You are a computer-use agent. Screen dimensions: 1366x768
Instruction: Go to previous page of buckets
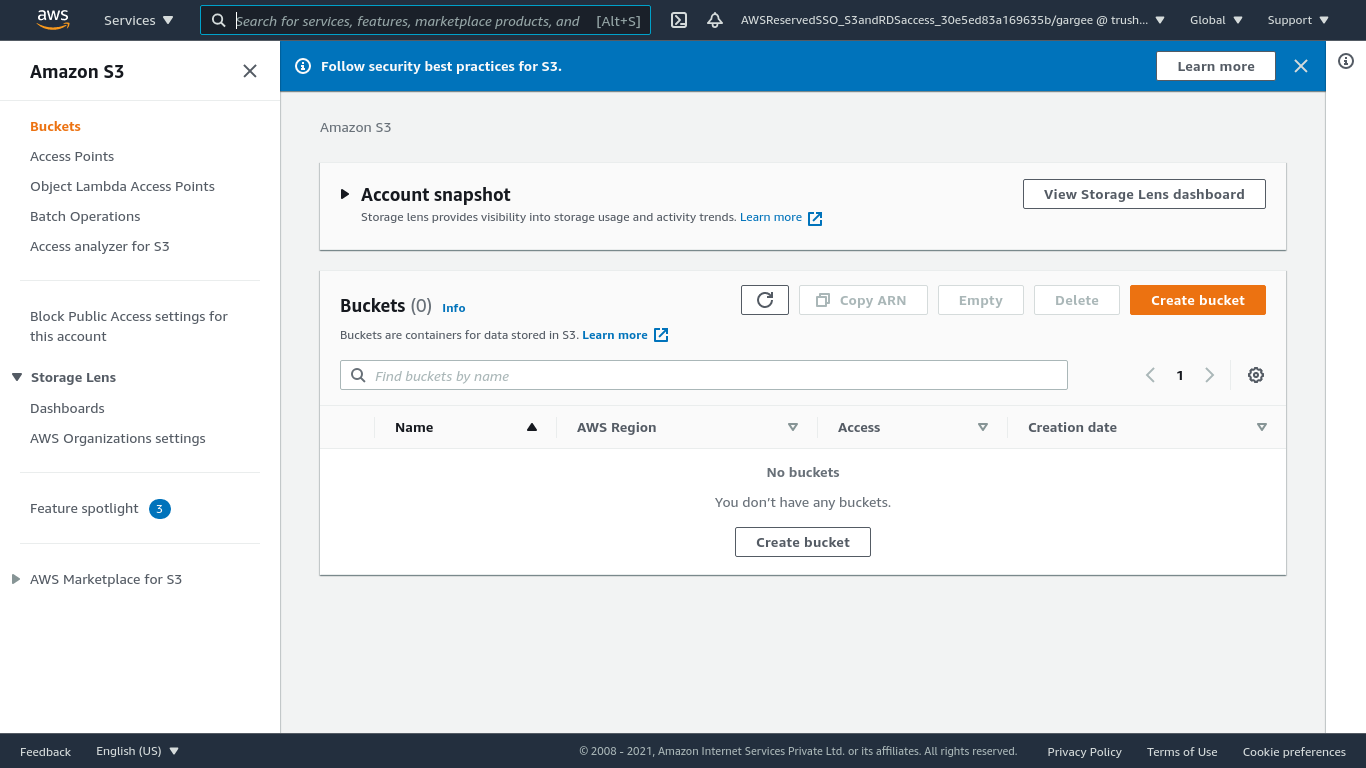(1150, 375)
